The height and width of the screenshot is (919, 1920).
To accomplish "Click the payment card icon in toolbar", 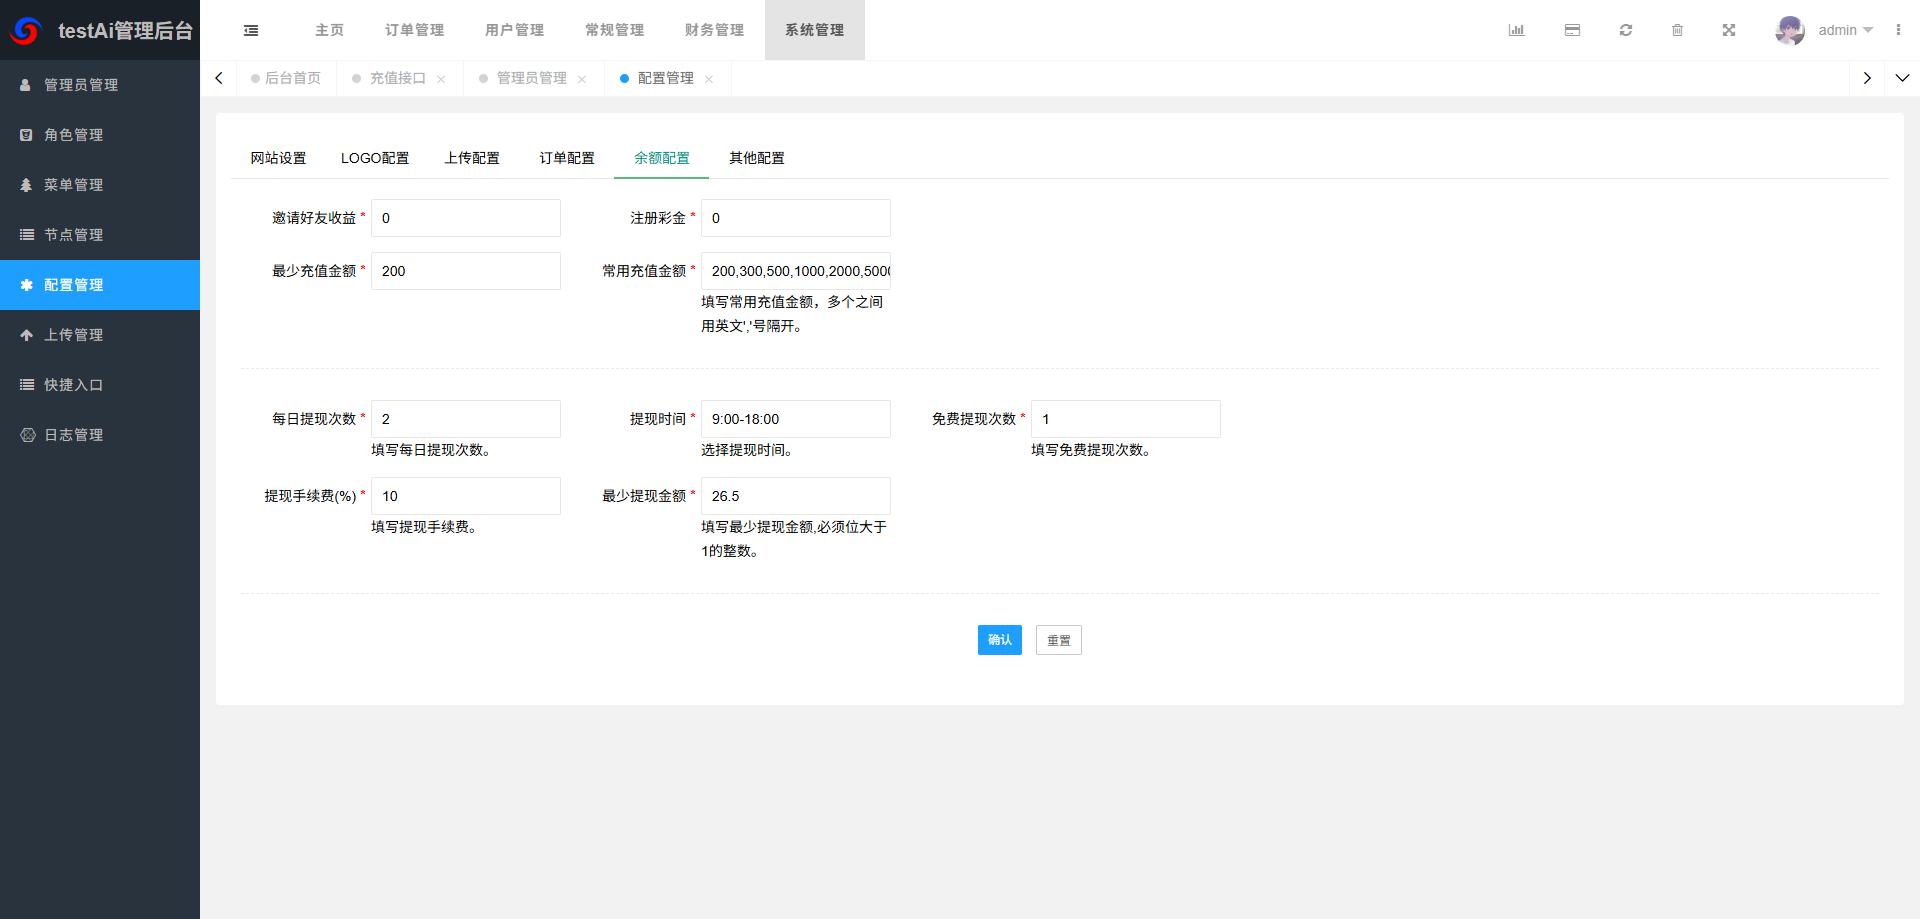I will (x=1572, y=30).
